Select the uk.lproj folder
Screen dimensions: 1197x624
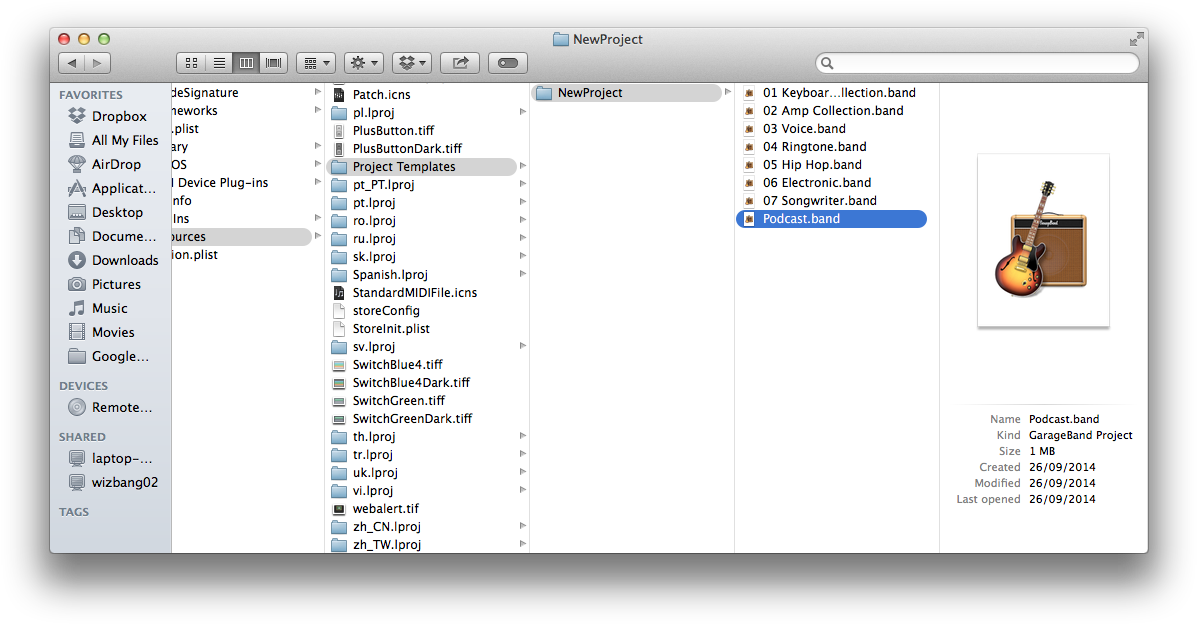(x=365, y=473)
